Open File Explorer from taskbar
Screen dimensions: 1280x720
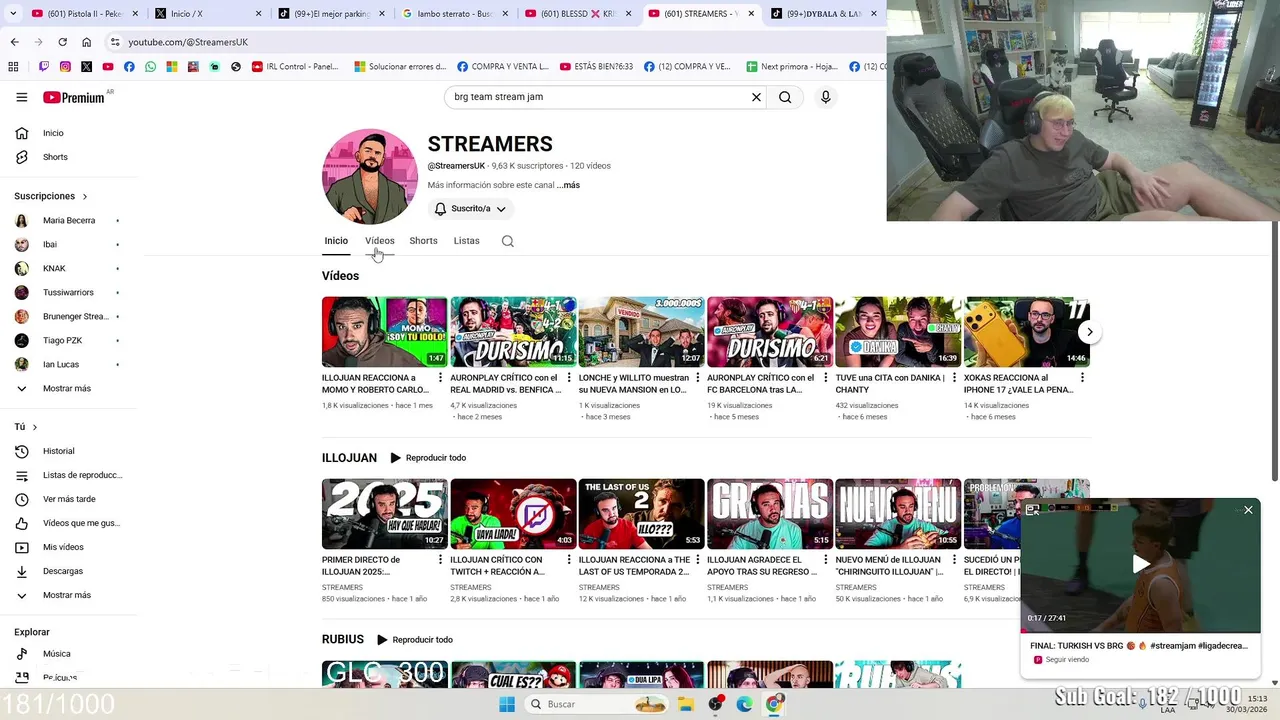coord(686,704)
